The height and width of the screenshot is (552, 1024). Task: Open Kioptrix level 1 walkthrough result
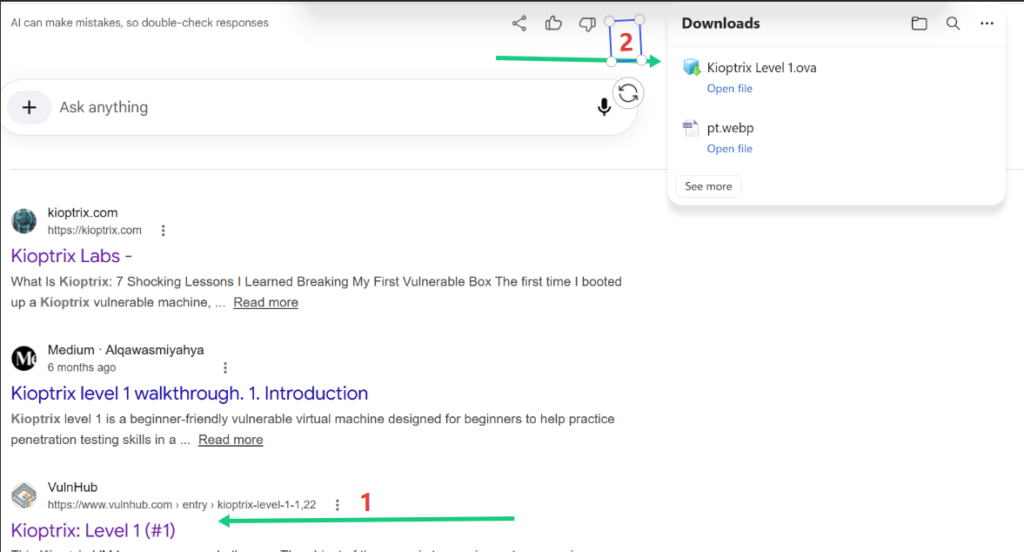[x=189, y=393]
